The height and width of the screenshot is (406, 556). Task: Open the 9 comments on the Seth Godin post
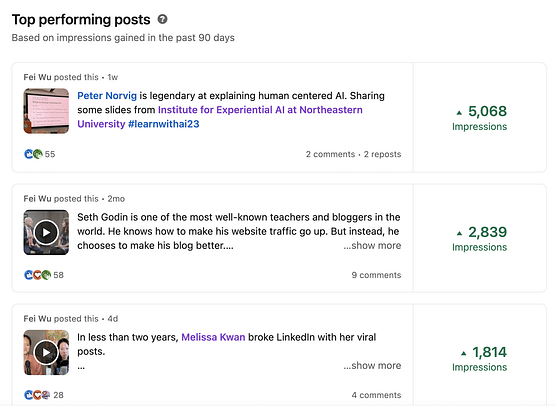[376, 275]
